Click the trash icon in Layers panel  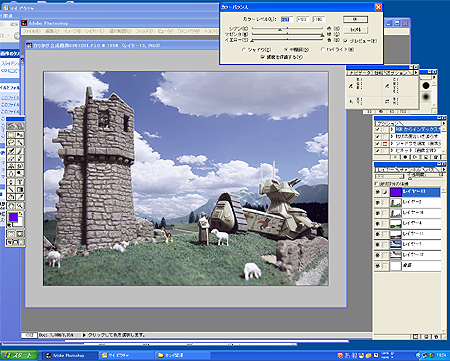[436, 337]
